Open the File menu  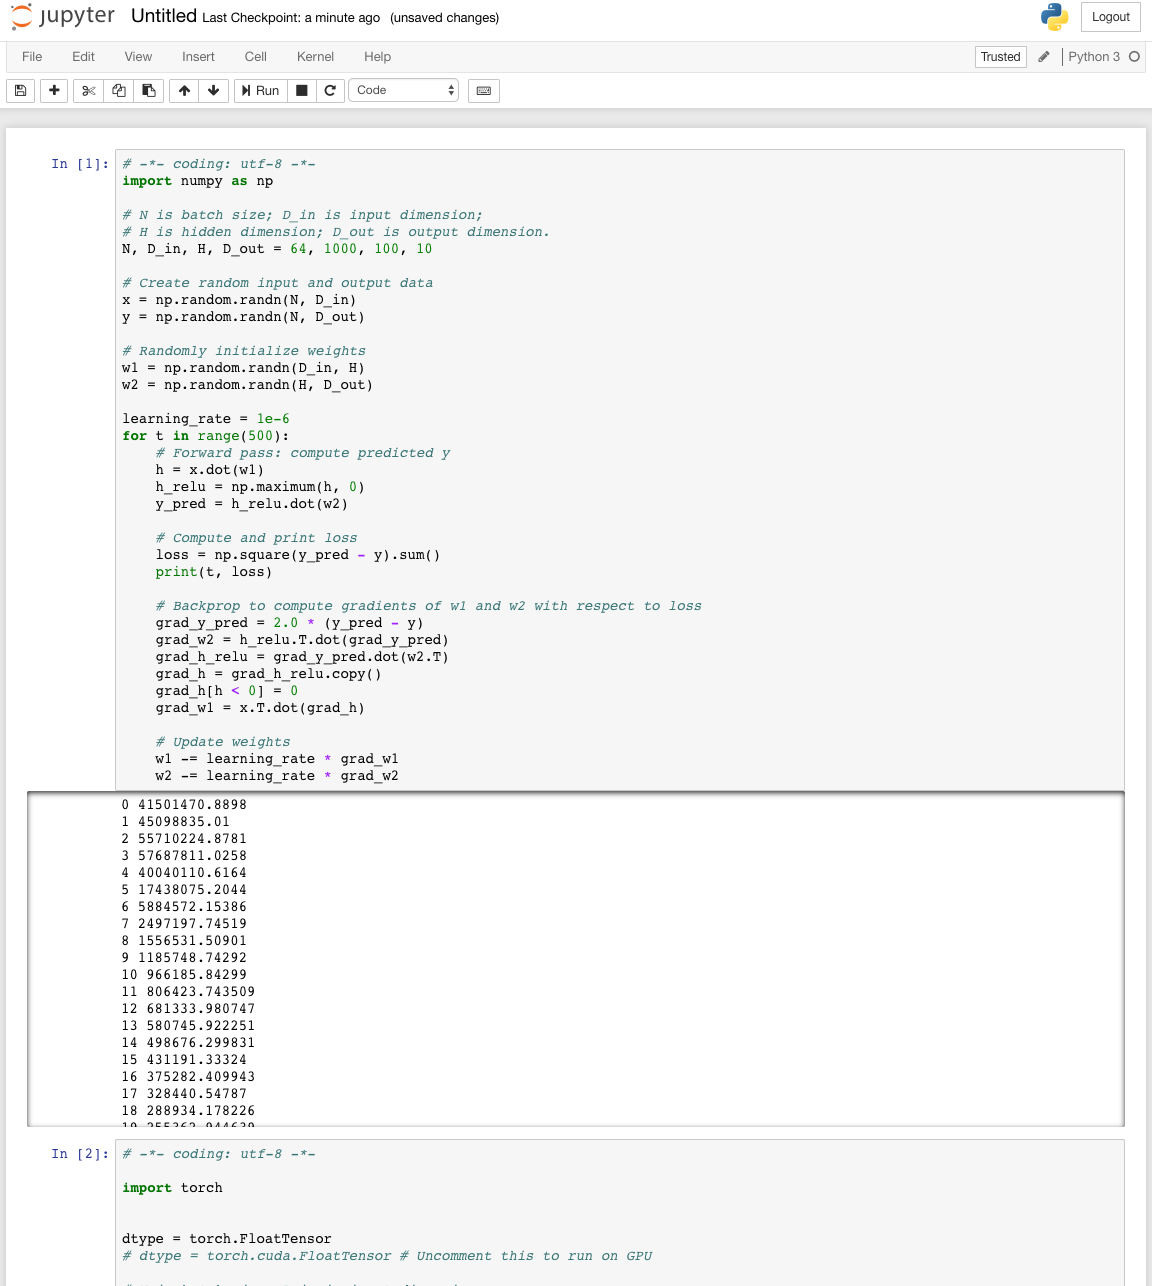pos(32,57)
